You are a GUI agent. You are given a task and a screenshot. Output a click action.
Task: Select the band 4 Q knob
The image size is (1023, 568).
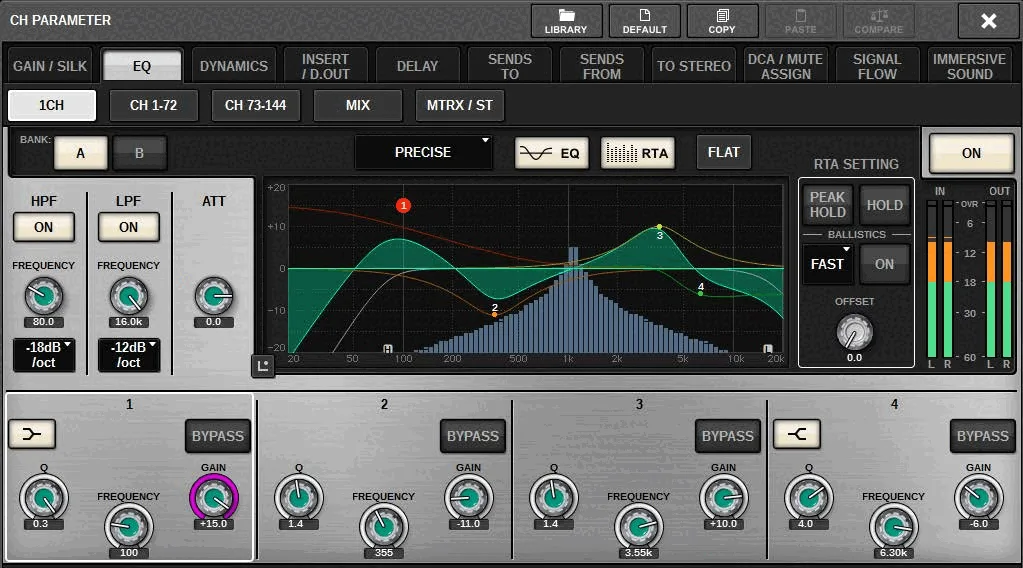809,499
